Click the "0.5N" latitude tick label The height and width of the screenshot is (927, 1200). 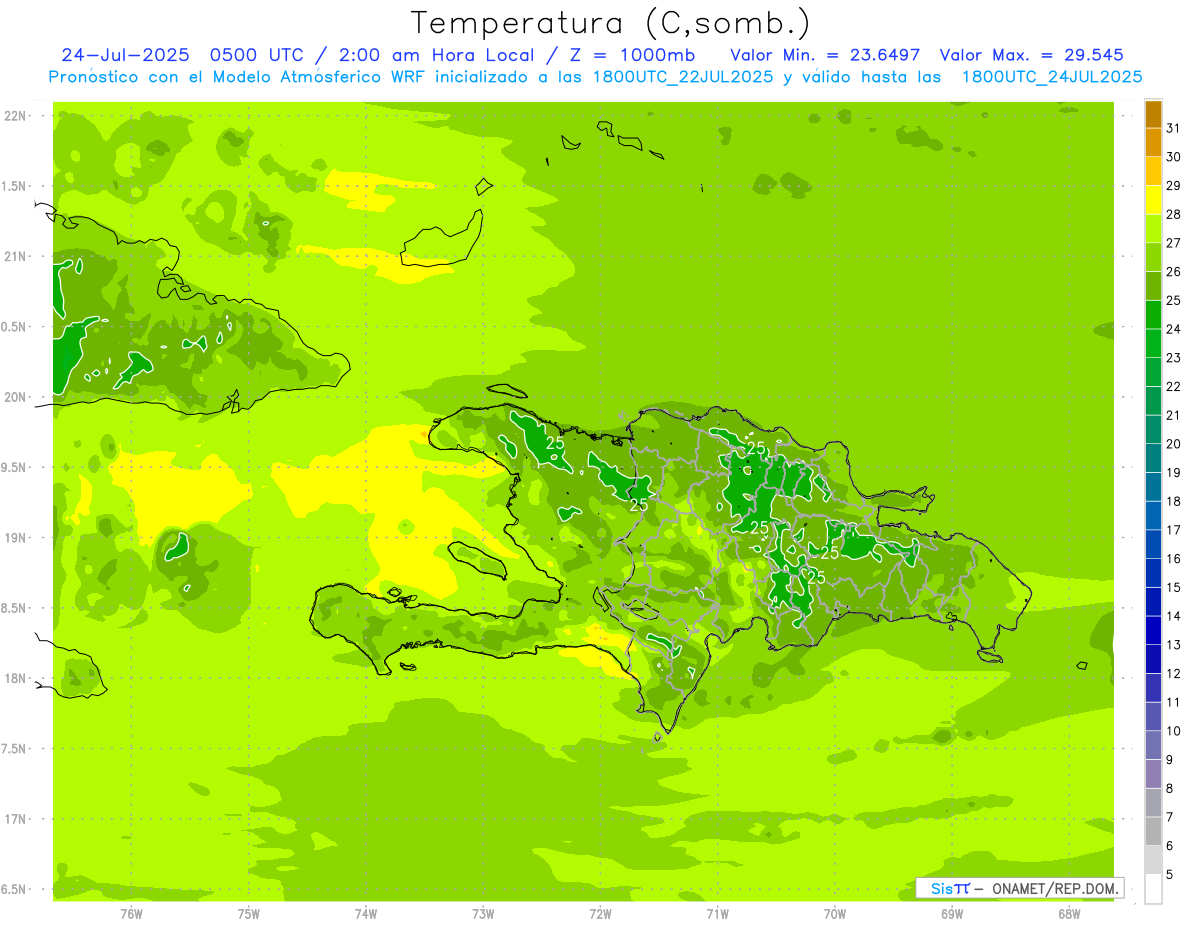tap(14, 327)
